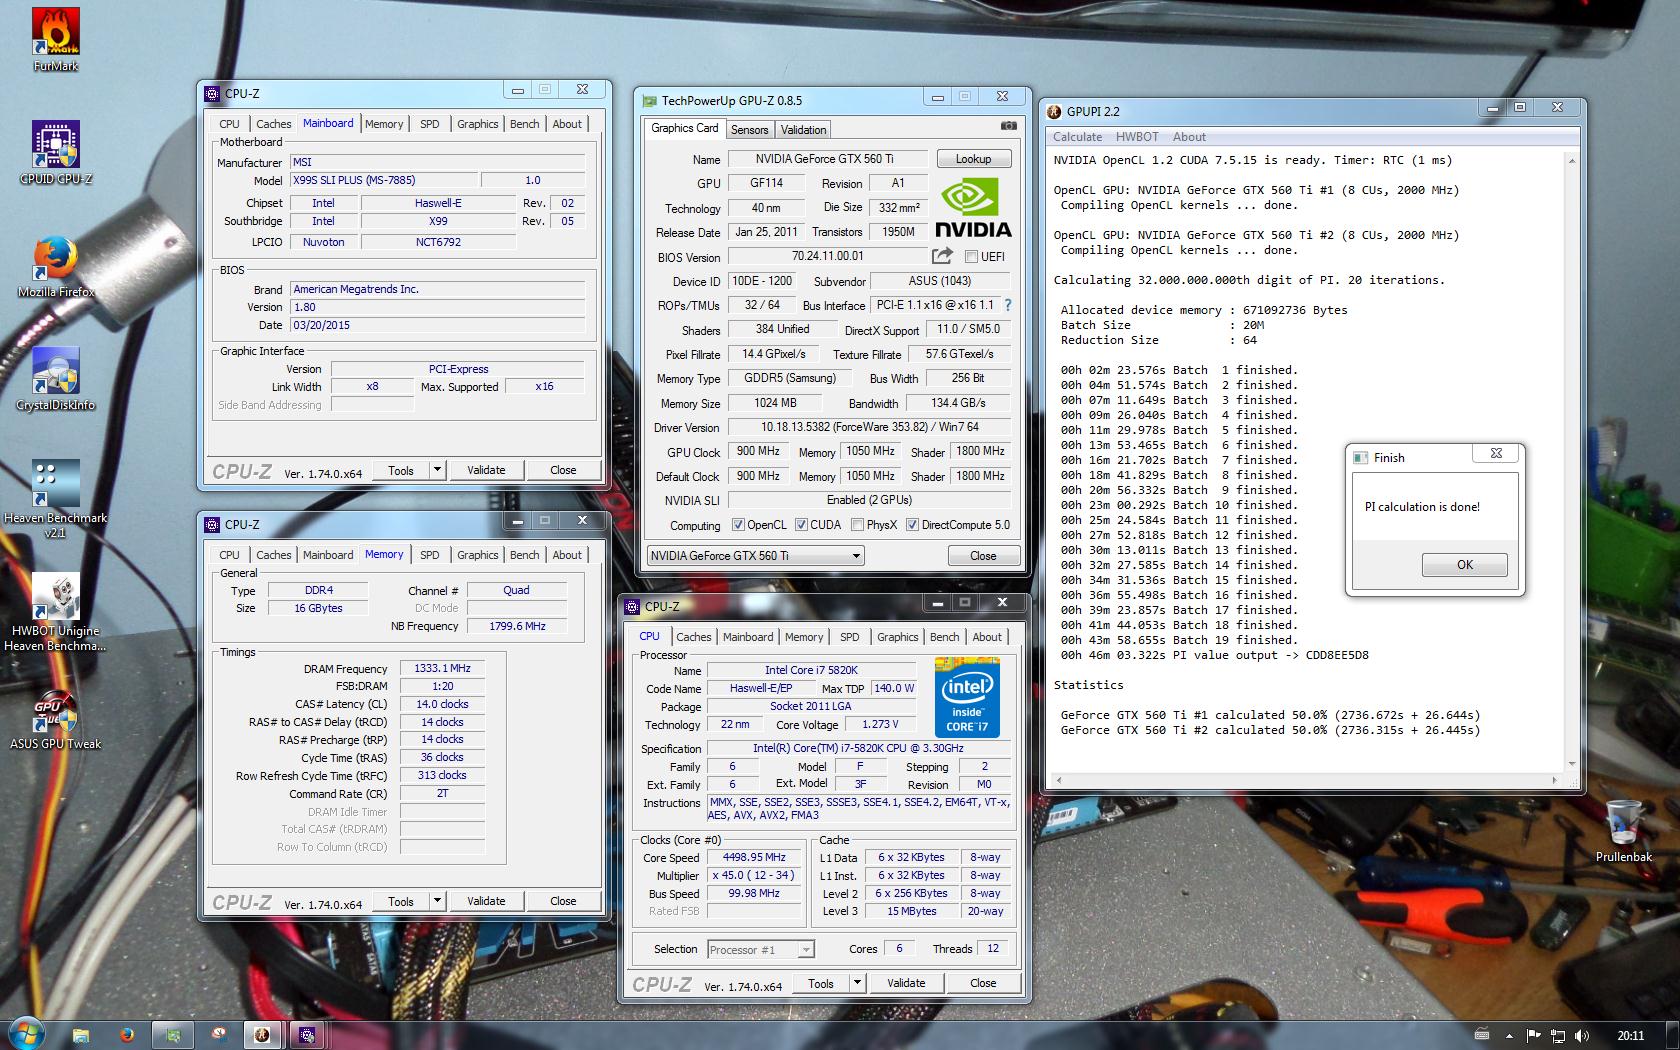The height and width of the screenshot is (1050, 1680).
Task: Click the taskbar clock showing 20:11
Action: click(x=1630, y=1035)
